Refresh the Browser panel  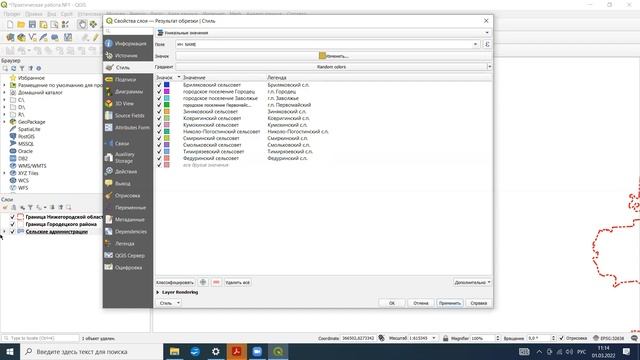(13, 69)
